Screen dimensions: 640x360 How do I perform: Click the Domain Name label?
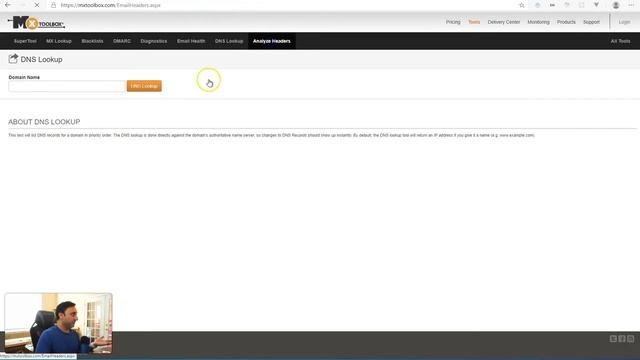[24, 77]
